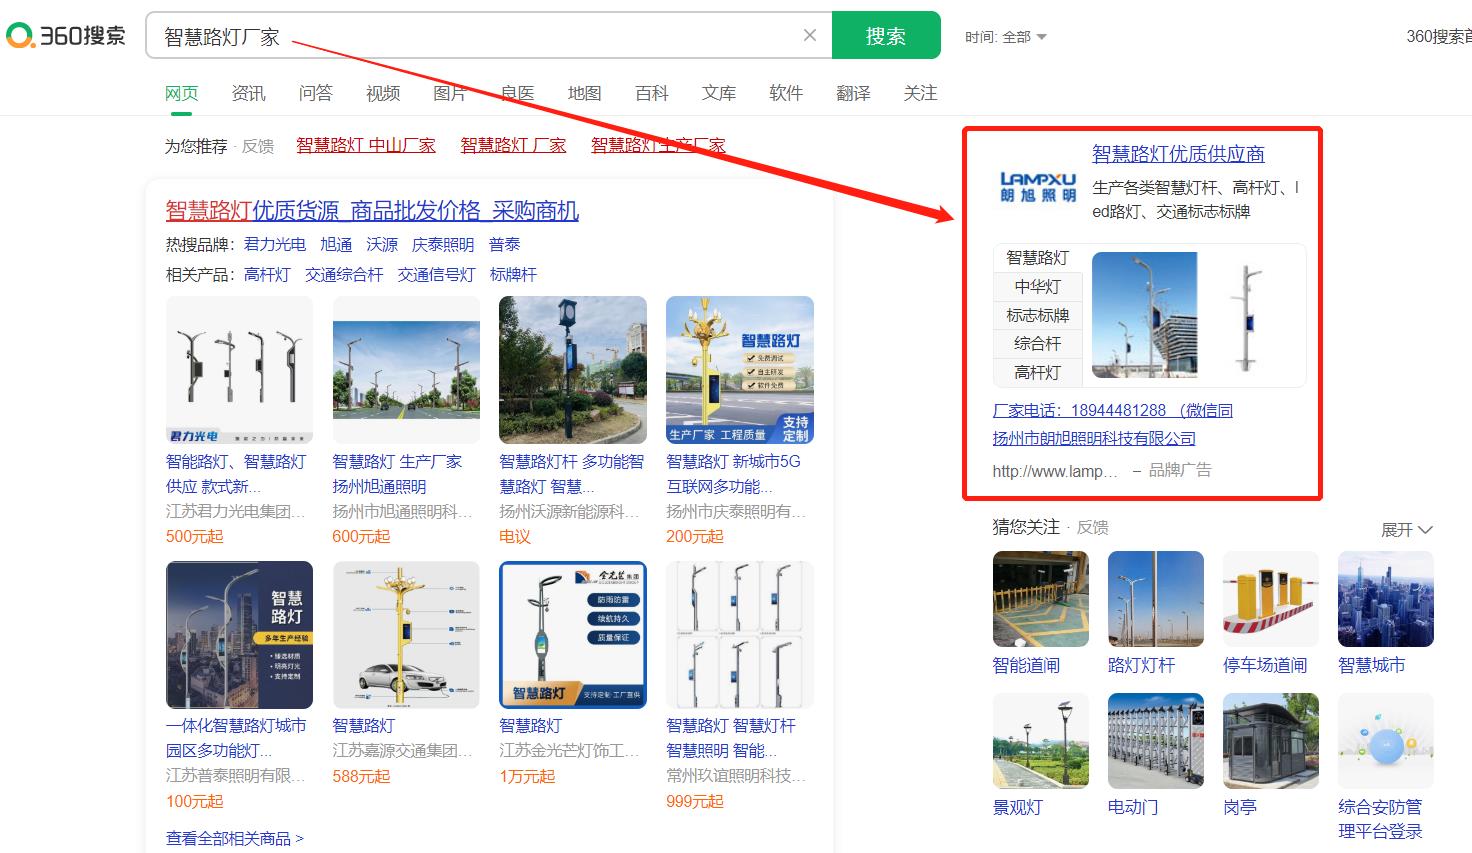Open the ad photo of the building with the street lamp

1144,315
